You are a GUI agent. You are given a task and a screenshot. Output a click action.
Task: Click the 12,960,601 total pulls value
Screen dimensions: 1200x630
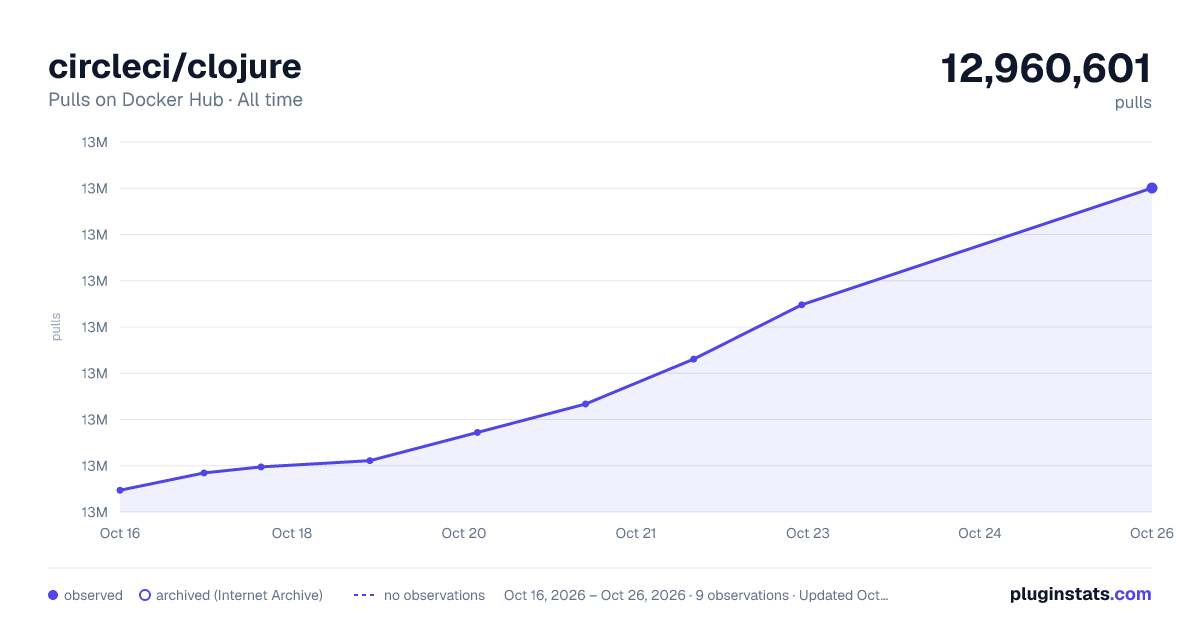[x=1046, y=69]
